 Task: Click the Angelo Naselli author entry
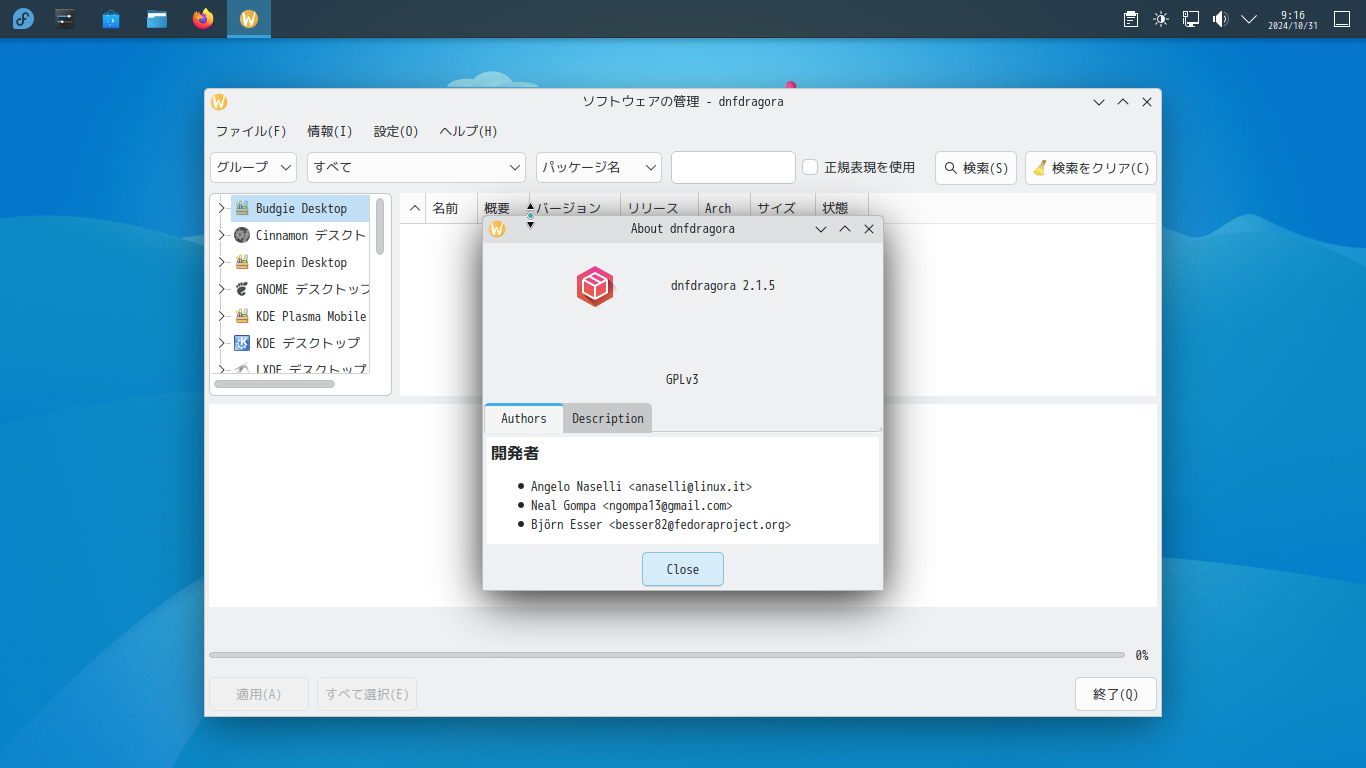641,487
